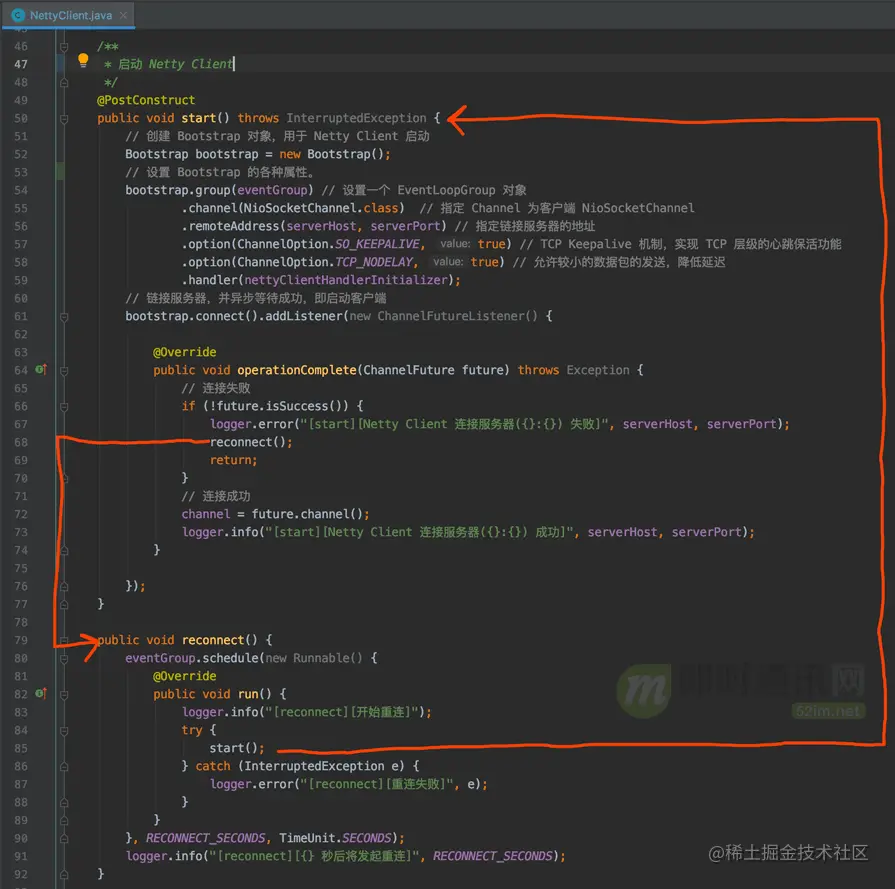Collapse the start() method using its fold arrow
This screenshot has height=889, width=895.
click(64, 117)
